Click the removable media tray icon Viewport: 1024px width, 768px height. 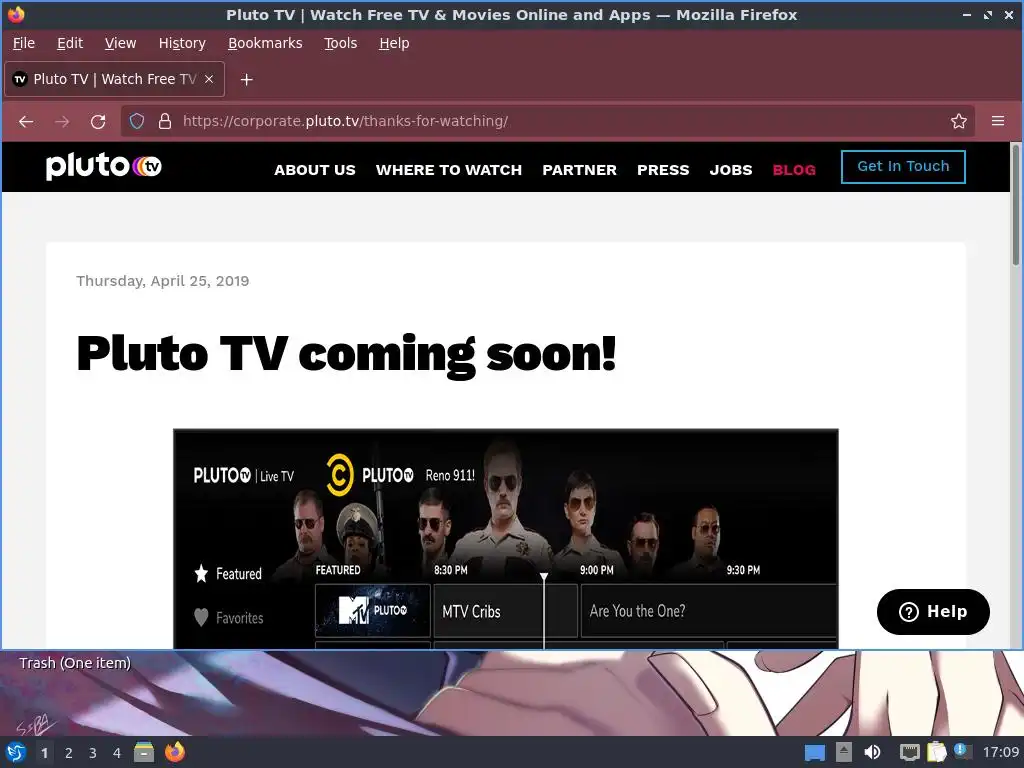844,752
